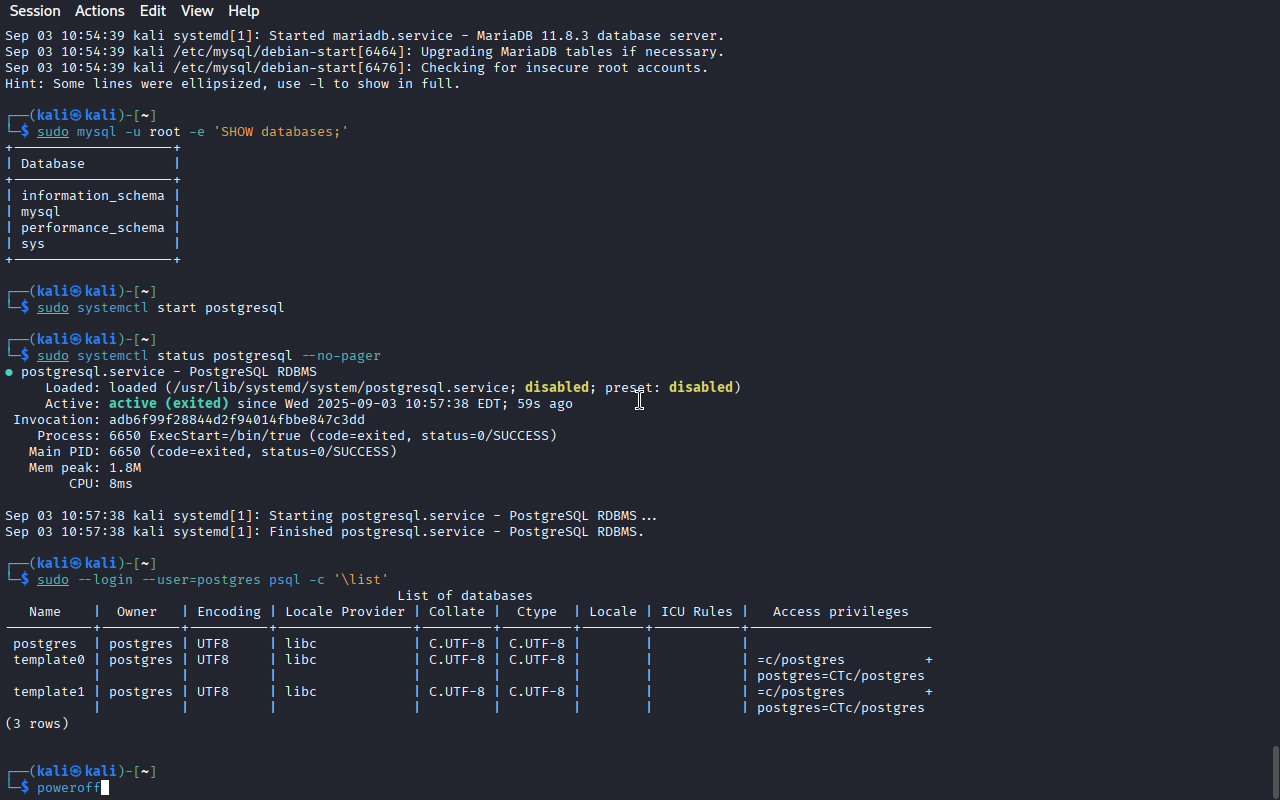Open the View menu
Image resolution: width=1280 pixels, height=800 pixels.
tap(197, 11)
